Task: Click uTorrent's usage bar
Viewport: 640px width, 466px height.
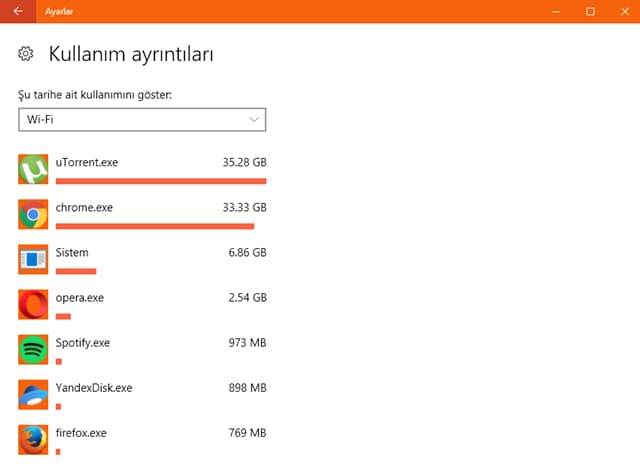Action: pyautogui.click(x=161, y=181)
